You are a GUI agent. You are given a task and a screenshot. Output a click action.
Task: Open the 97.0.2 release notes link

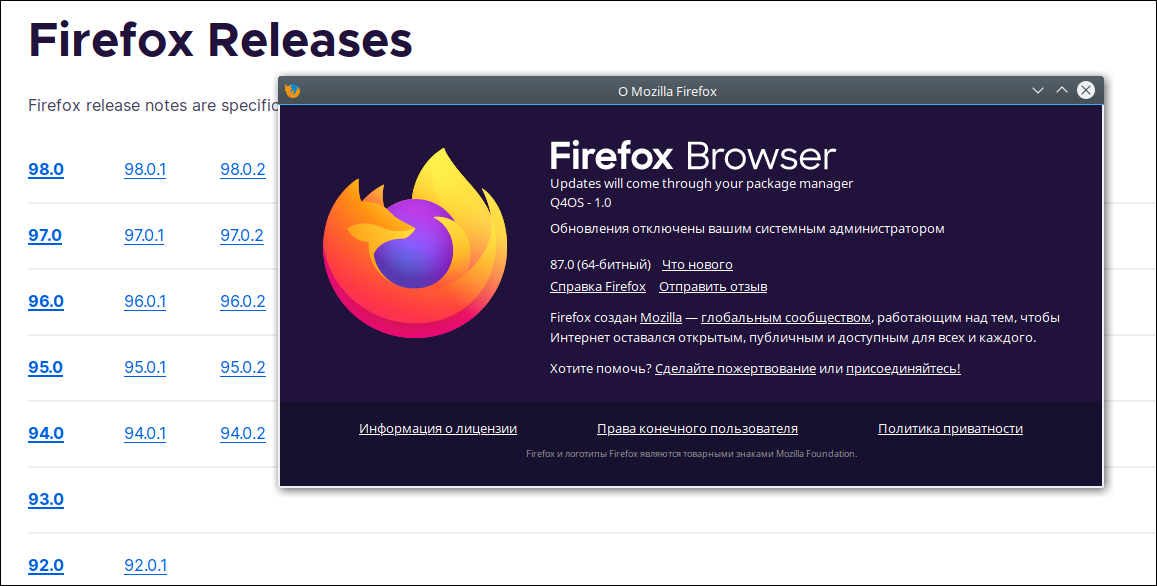pyautogui.click(x=242, y=235)
